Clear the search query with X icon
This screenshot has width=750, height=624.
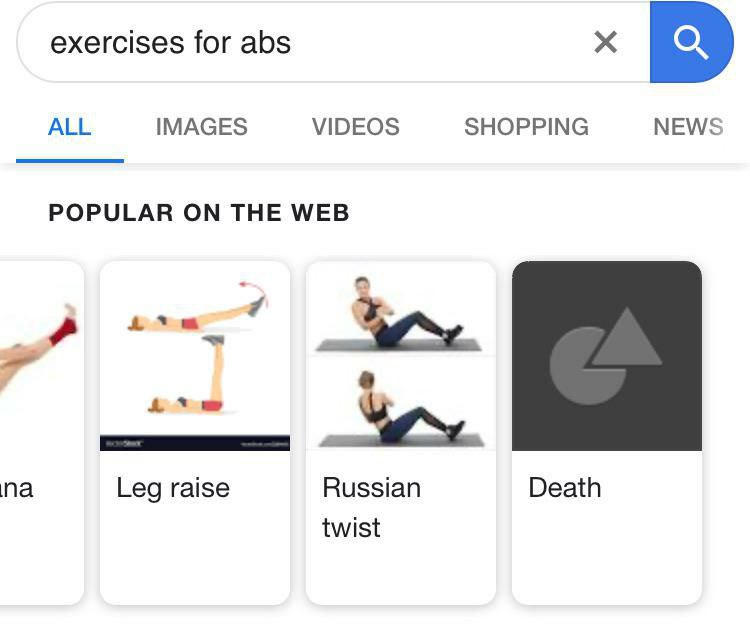tap(606, 42)
